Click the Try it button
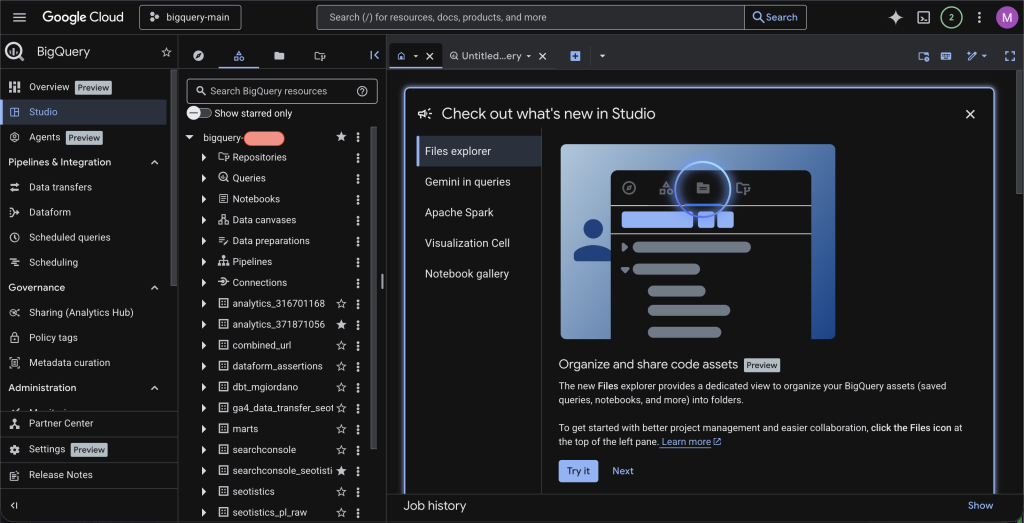Screen dimensions: 1024x523 [578, 471]
